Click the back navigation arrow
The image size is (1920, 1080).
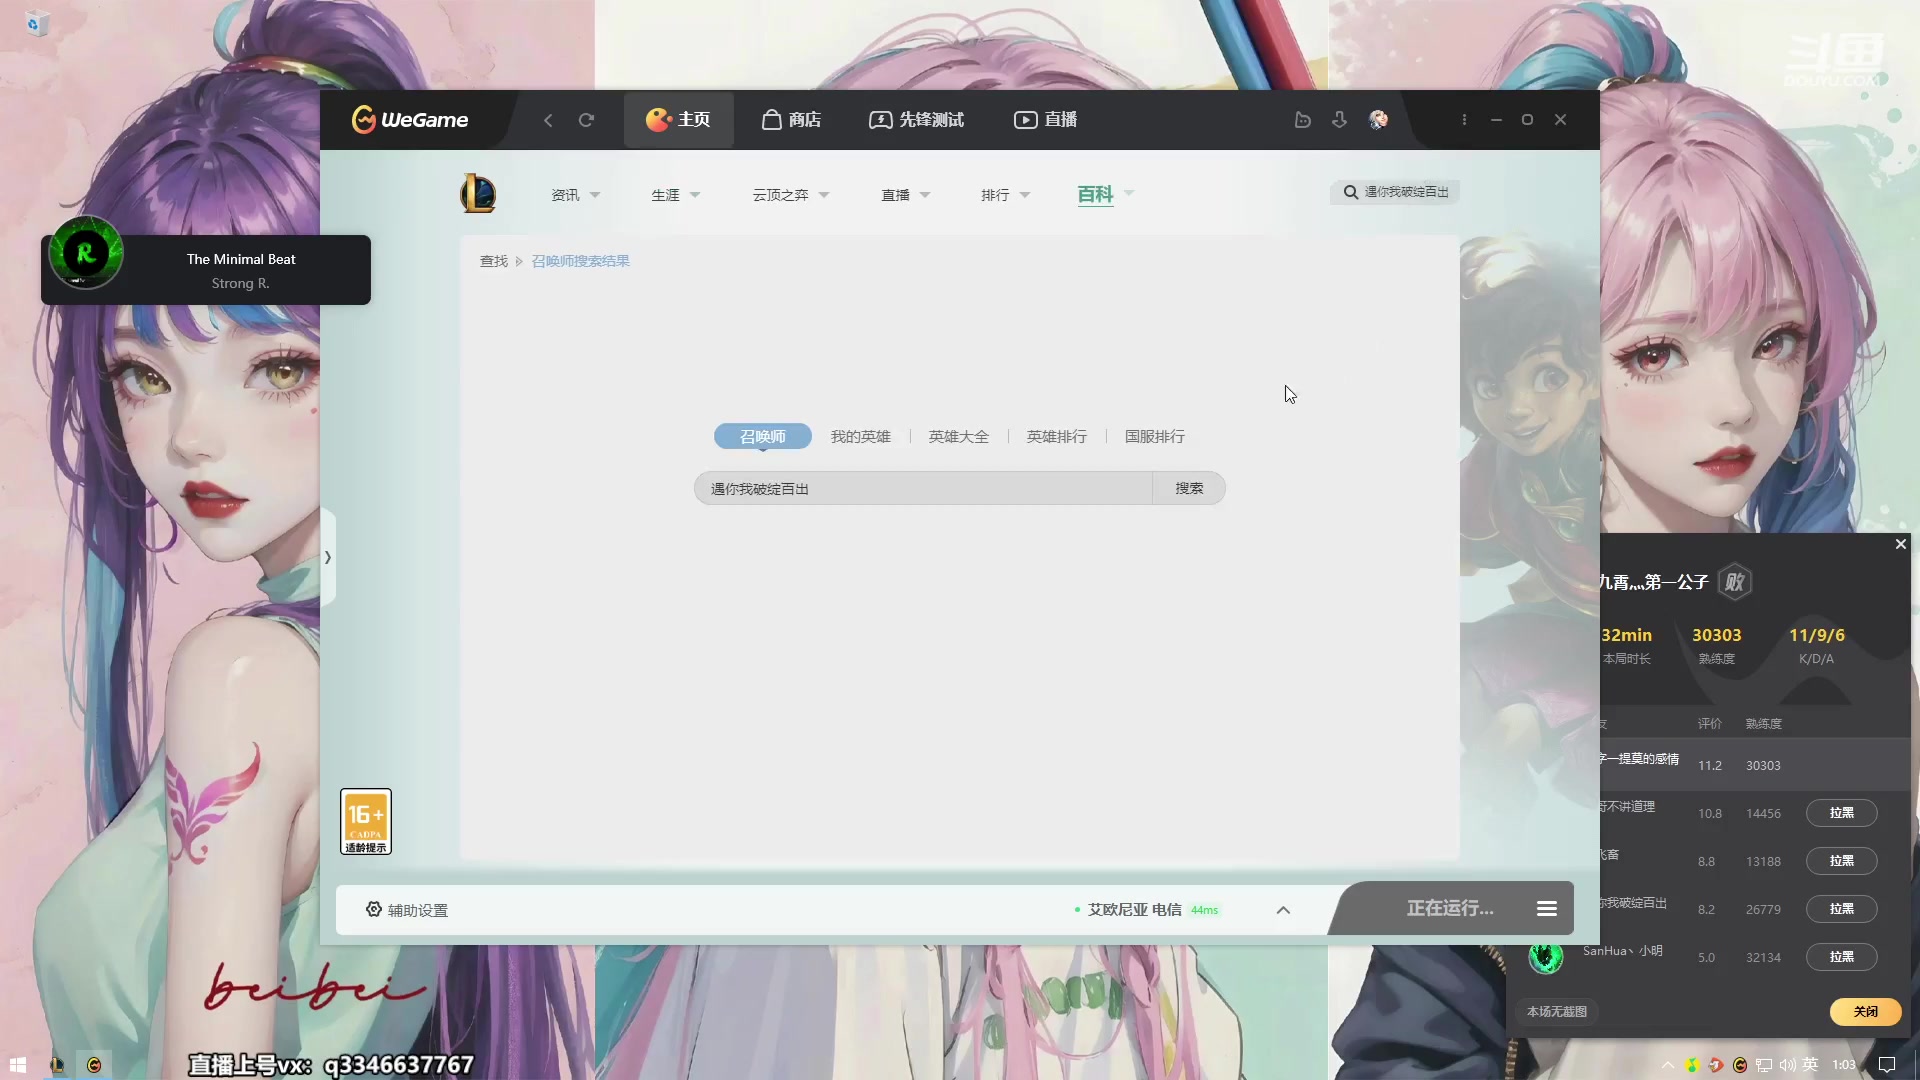(x=548, y=119)
